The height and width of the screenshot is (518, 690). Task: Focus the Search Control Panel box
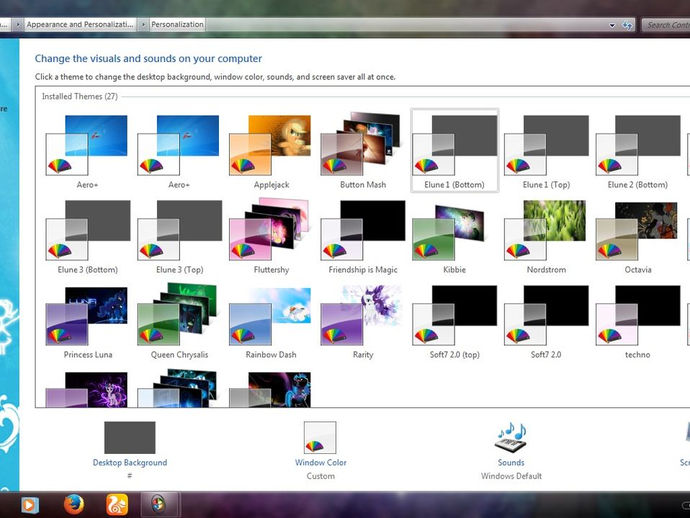(x=666, y=25)
